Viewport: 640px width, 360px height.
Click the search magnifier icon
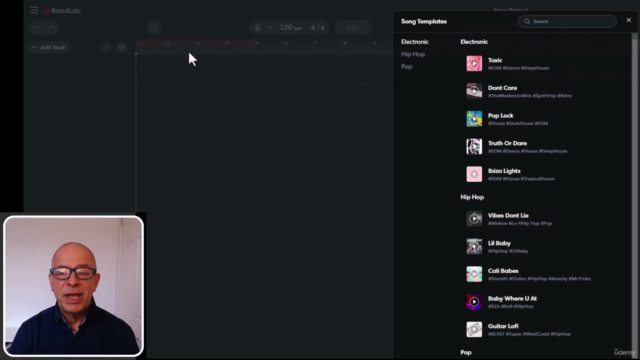pyautogui.click(x=527, y=21)
